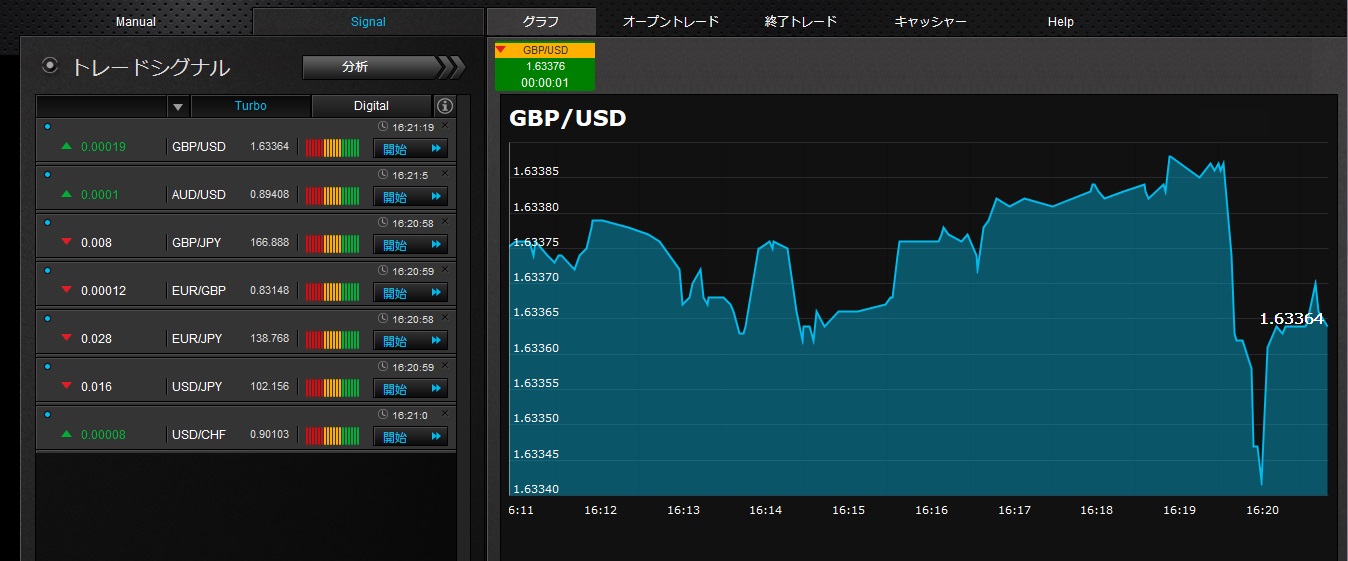Click red down arrow in GBP/USD chart tab
The image size is (1348, 561).
click(501, 49)
